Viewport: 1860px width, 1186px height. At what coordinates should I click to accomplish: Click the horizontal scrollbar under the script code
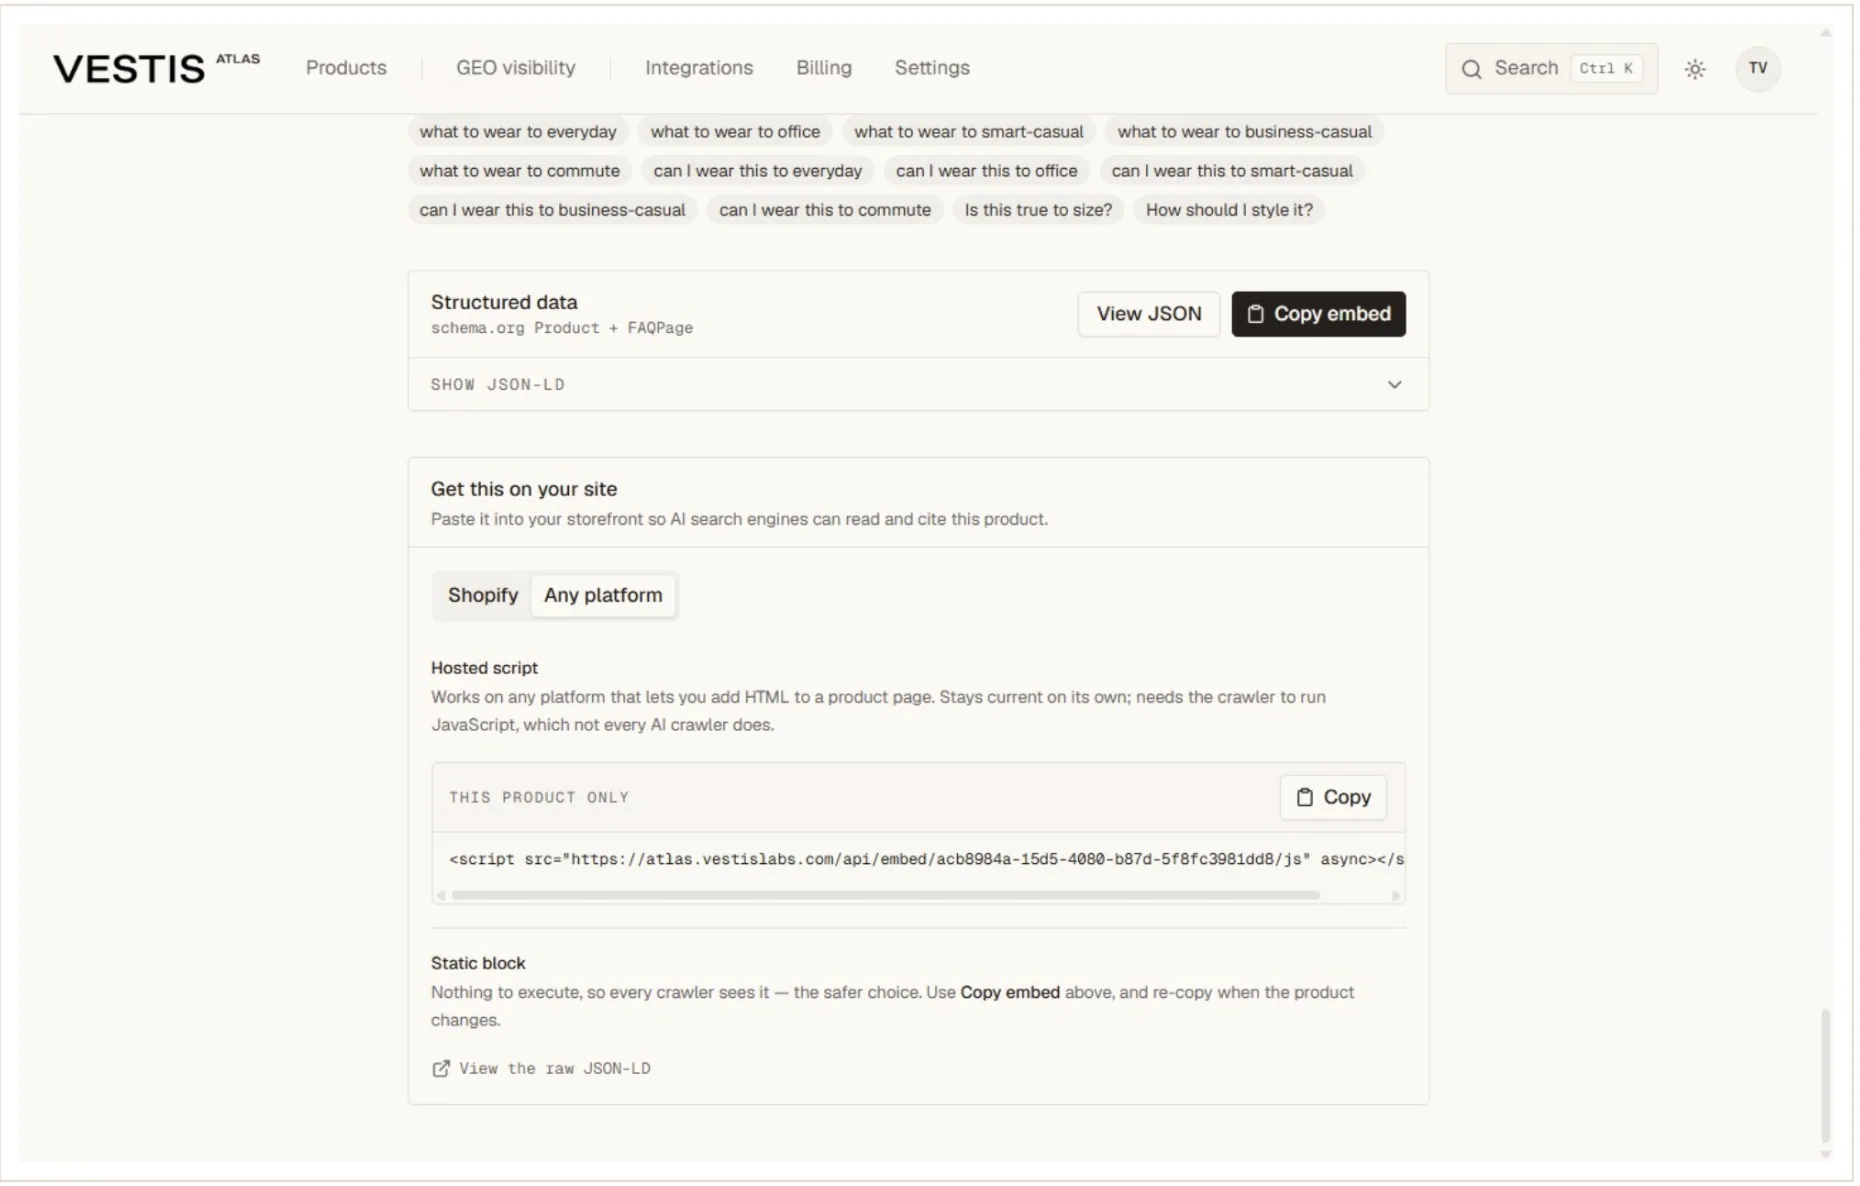coord(888,897)
